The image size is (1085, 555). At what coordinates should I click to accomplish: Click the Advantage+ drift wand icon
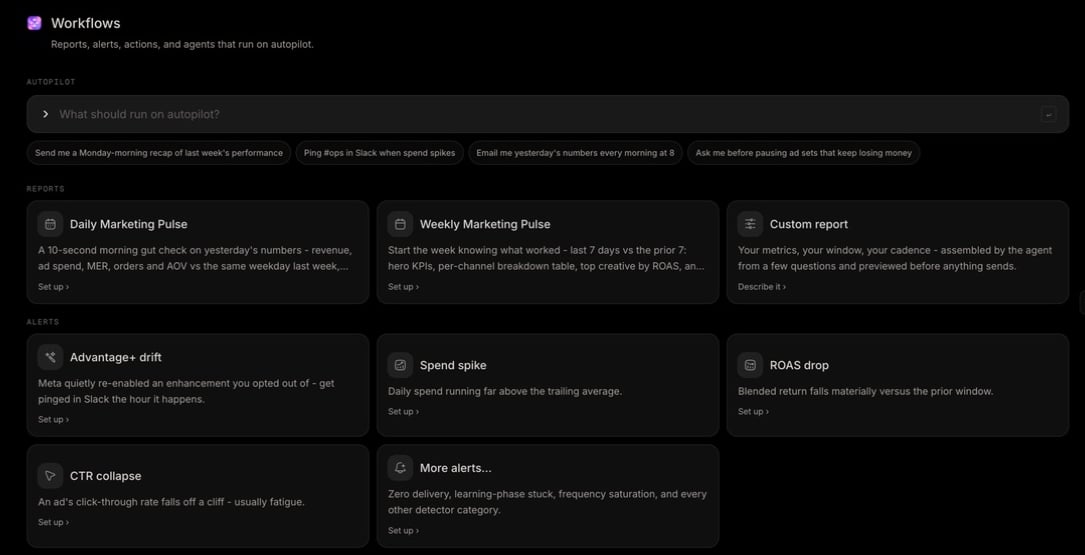click(x=51, y=357)
